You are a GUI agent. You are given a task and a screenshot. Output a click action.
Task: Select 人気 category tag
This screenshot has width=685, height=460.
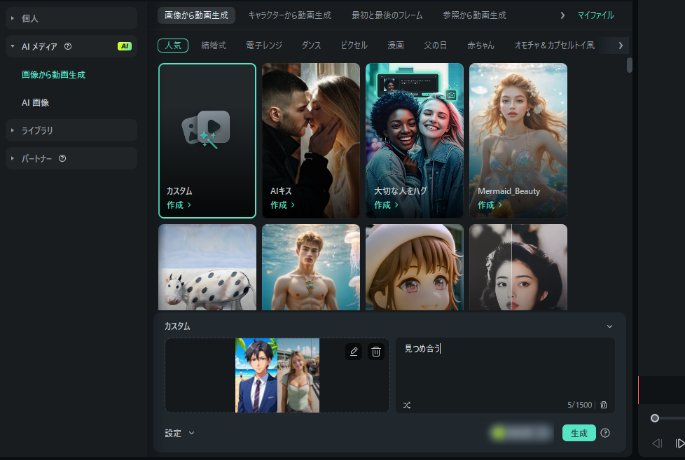(x=173, y=45)
